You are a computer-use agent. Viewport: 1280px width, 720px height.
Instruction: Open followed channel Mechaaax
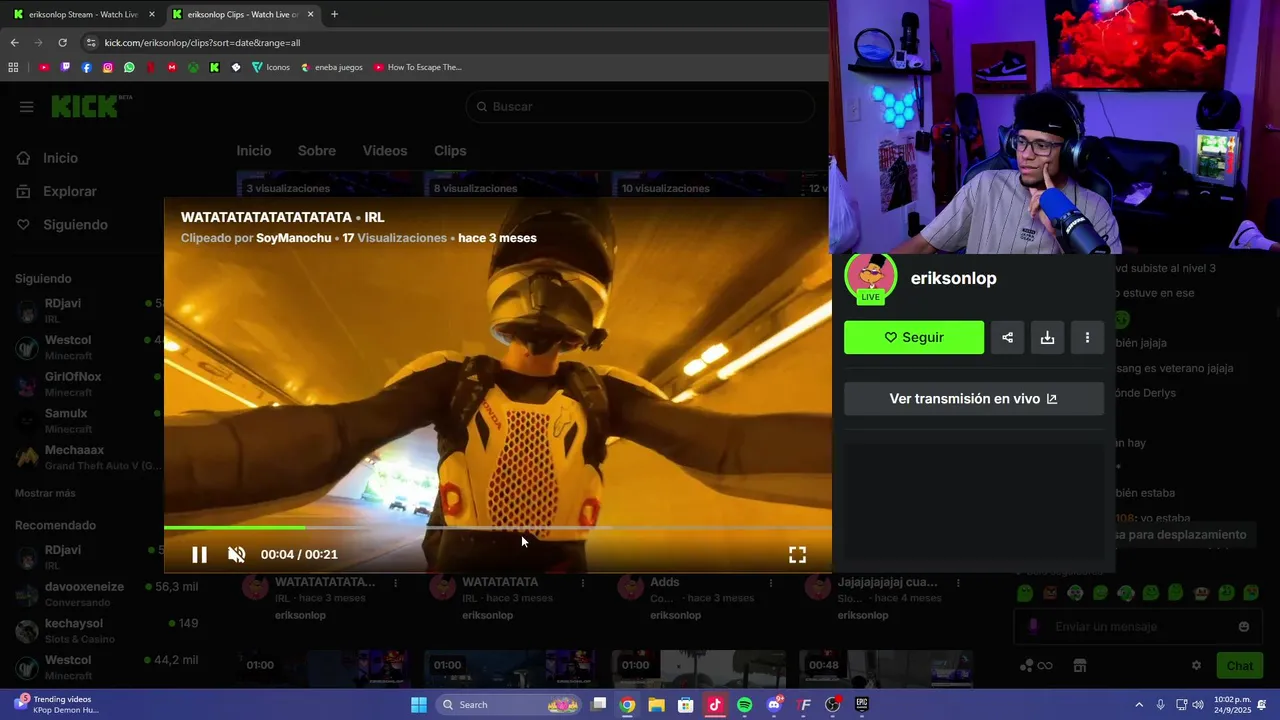tap(88, 457)
